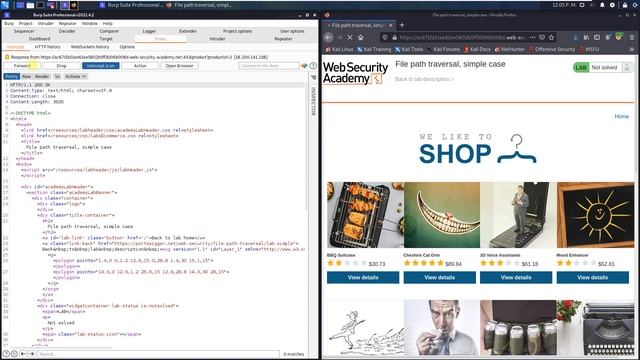Open a new Firefox tab
The width and height of the screenshot is (640, 360).
(x=402, y=25)
